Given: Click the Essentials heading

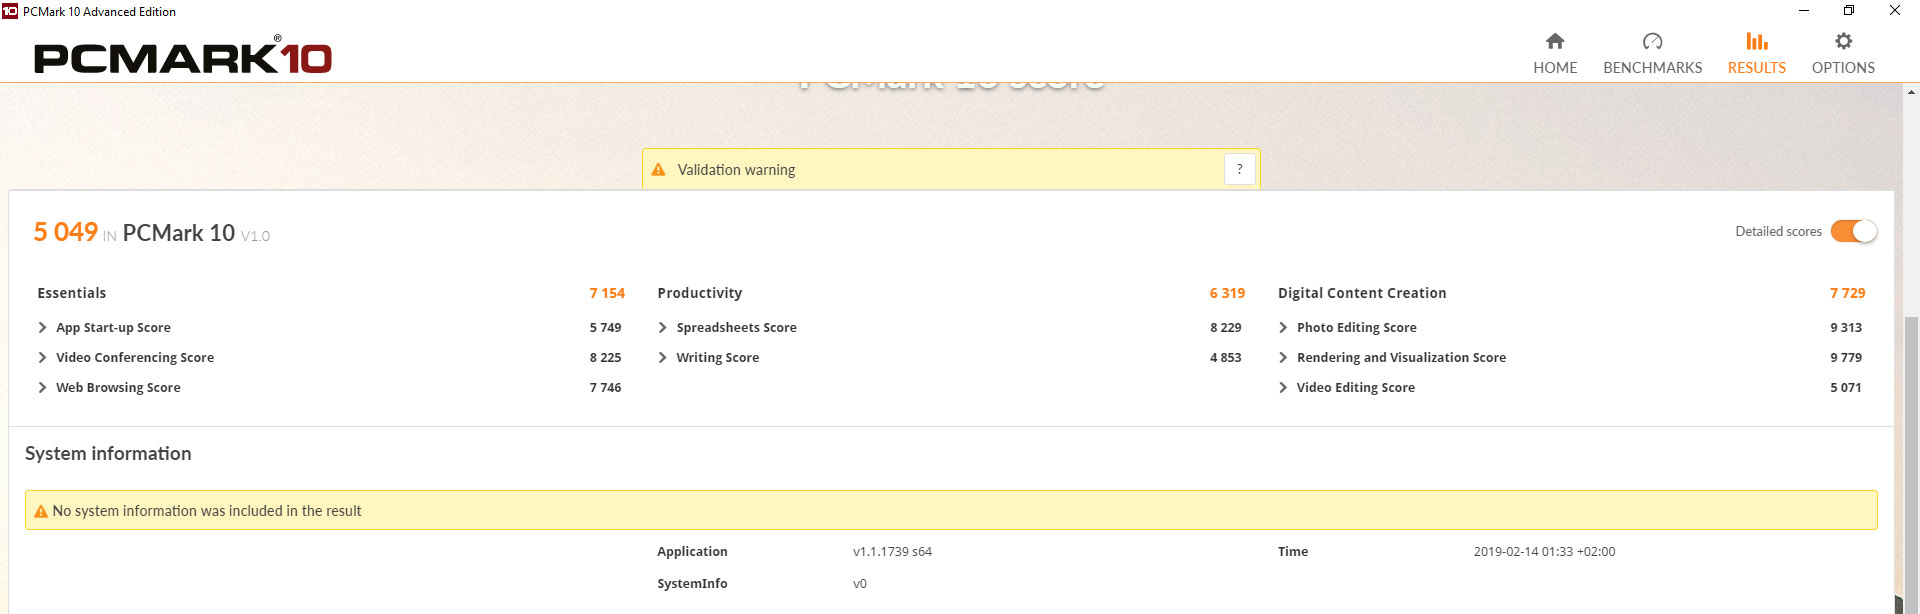Looking at the screenshot, I should point(71,293).
